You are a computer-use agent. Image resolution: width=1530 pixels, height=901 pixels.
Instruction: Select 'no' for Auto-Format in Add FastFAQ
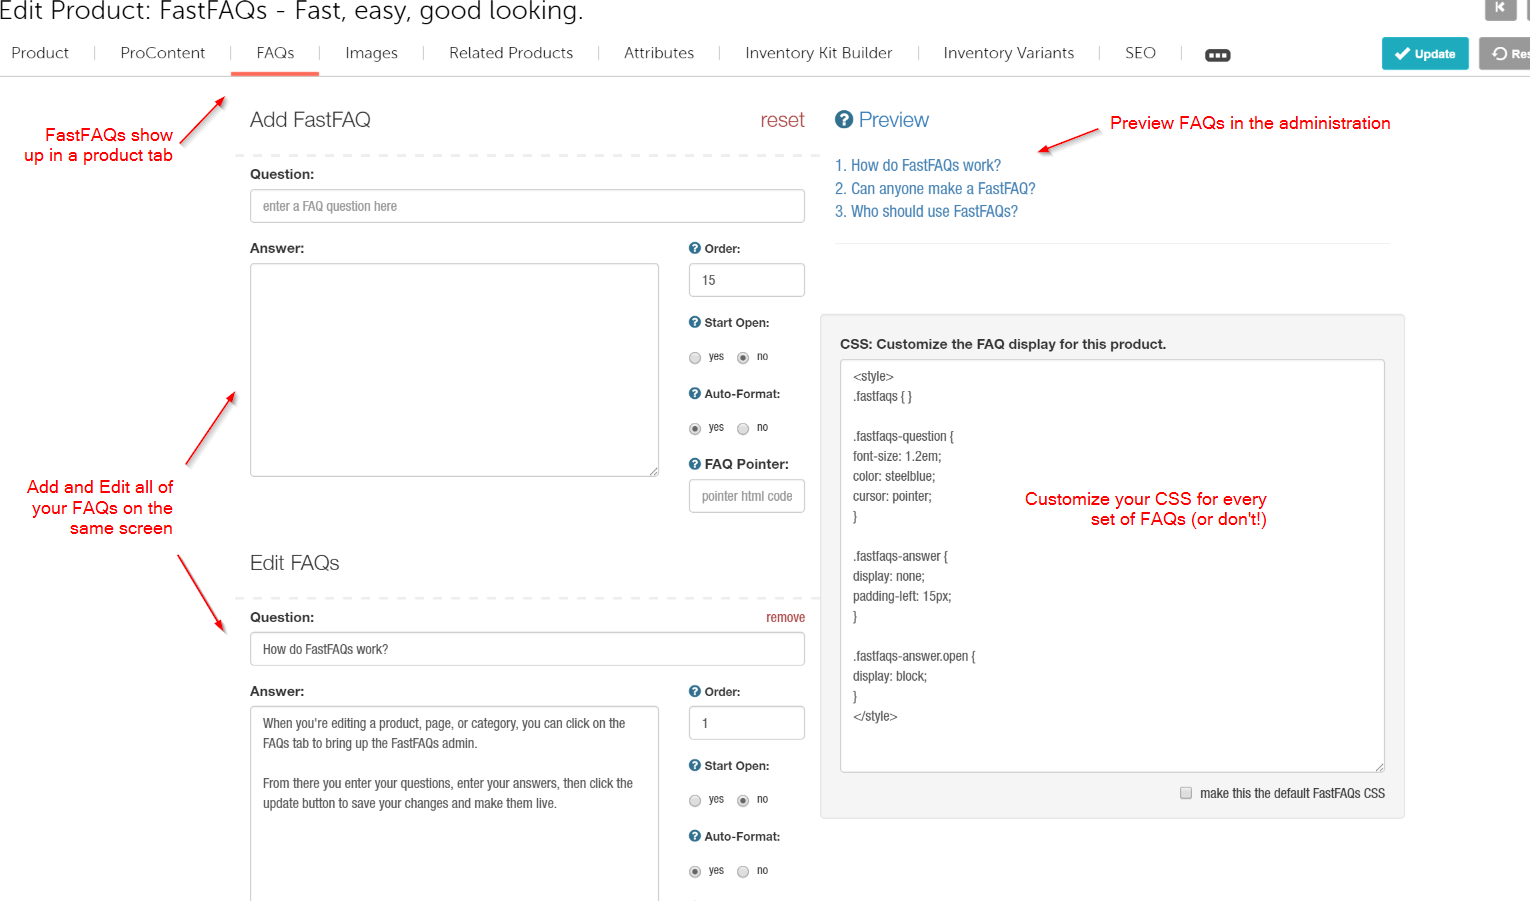(x=743, y=429)
